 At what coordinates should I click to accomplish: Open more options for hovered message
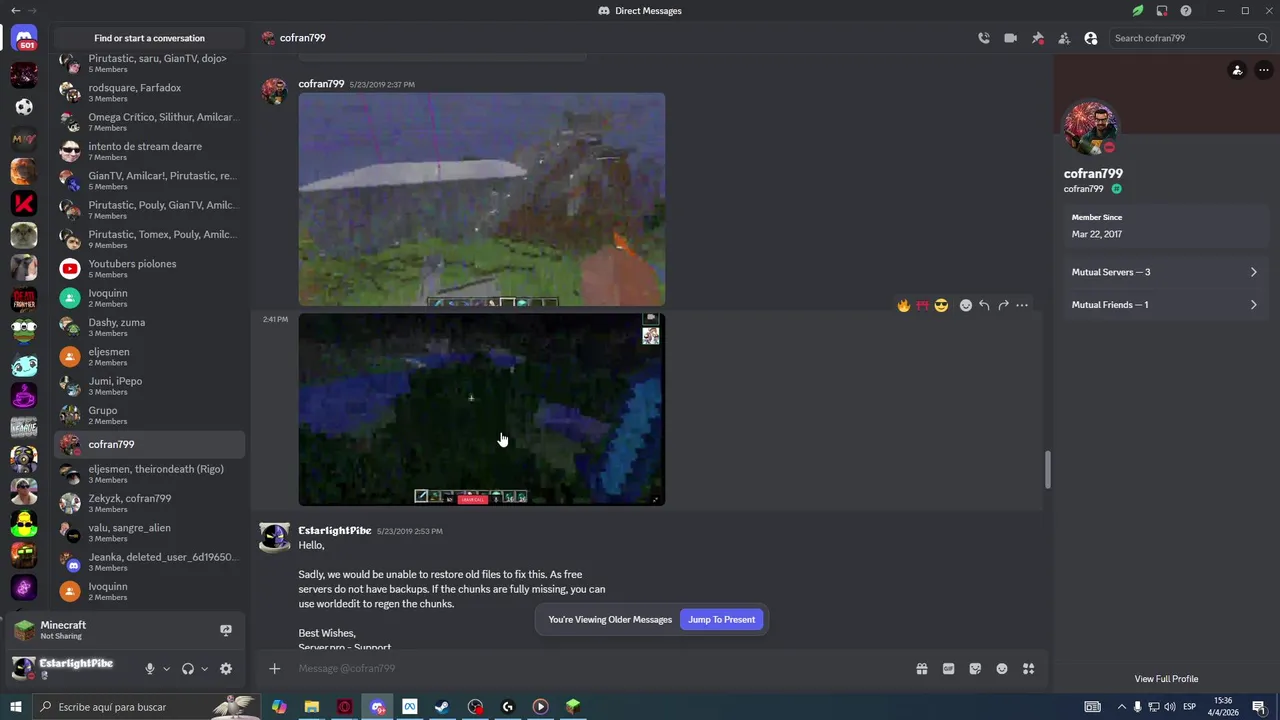(x=1022, y=305)
